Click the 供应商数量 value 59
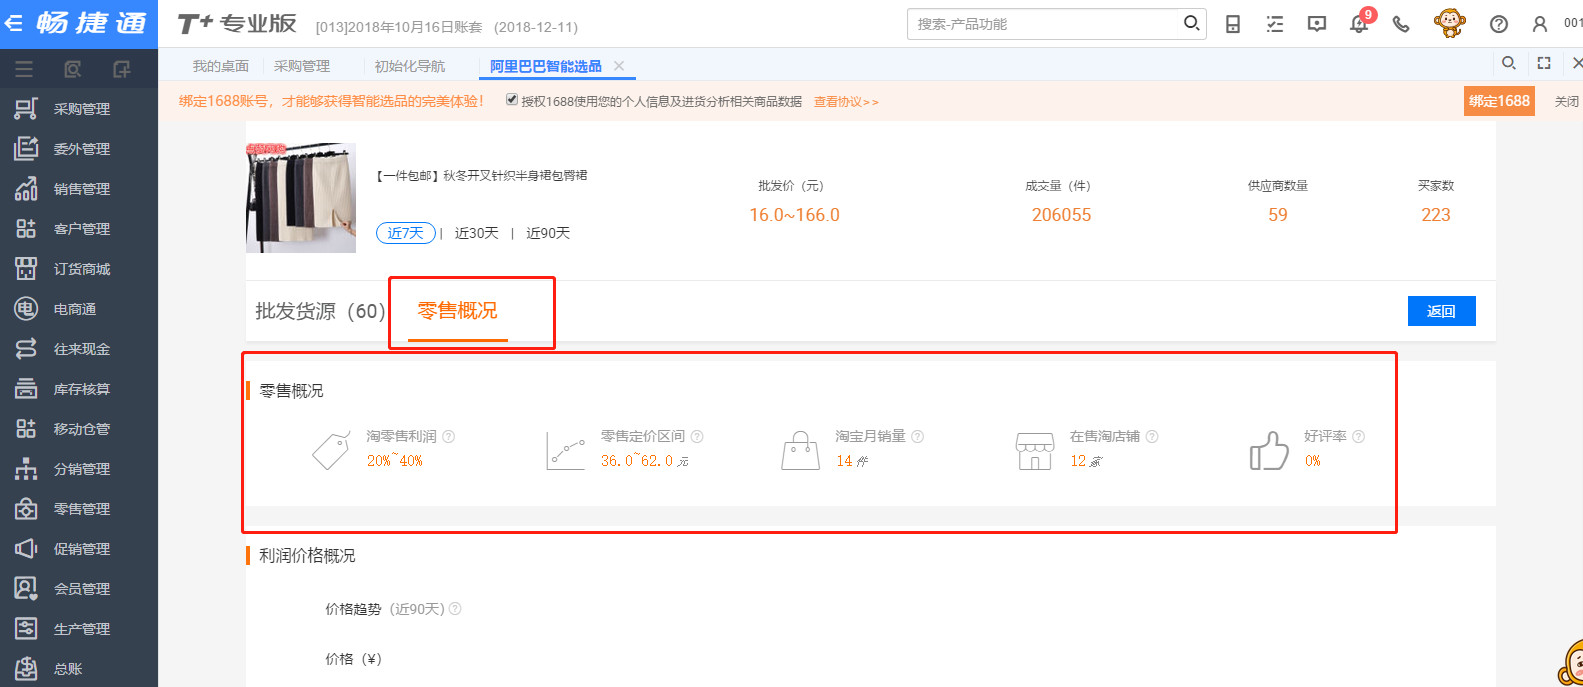1583x687 pixels. point(1278,215)
